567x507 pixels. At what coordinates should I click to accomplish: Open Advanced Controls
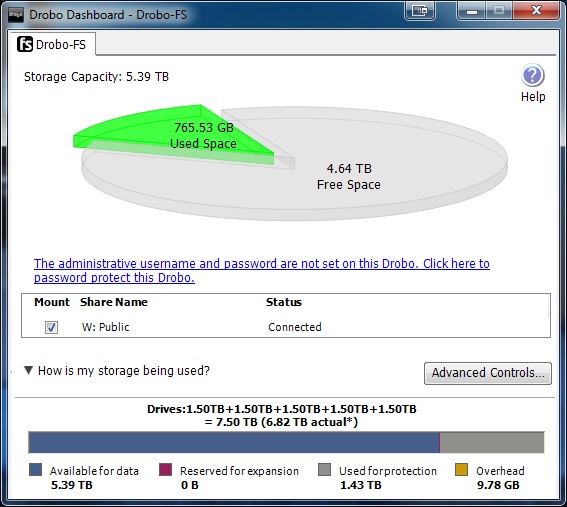pyautogui.click(x=488, y=373)
